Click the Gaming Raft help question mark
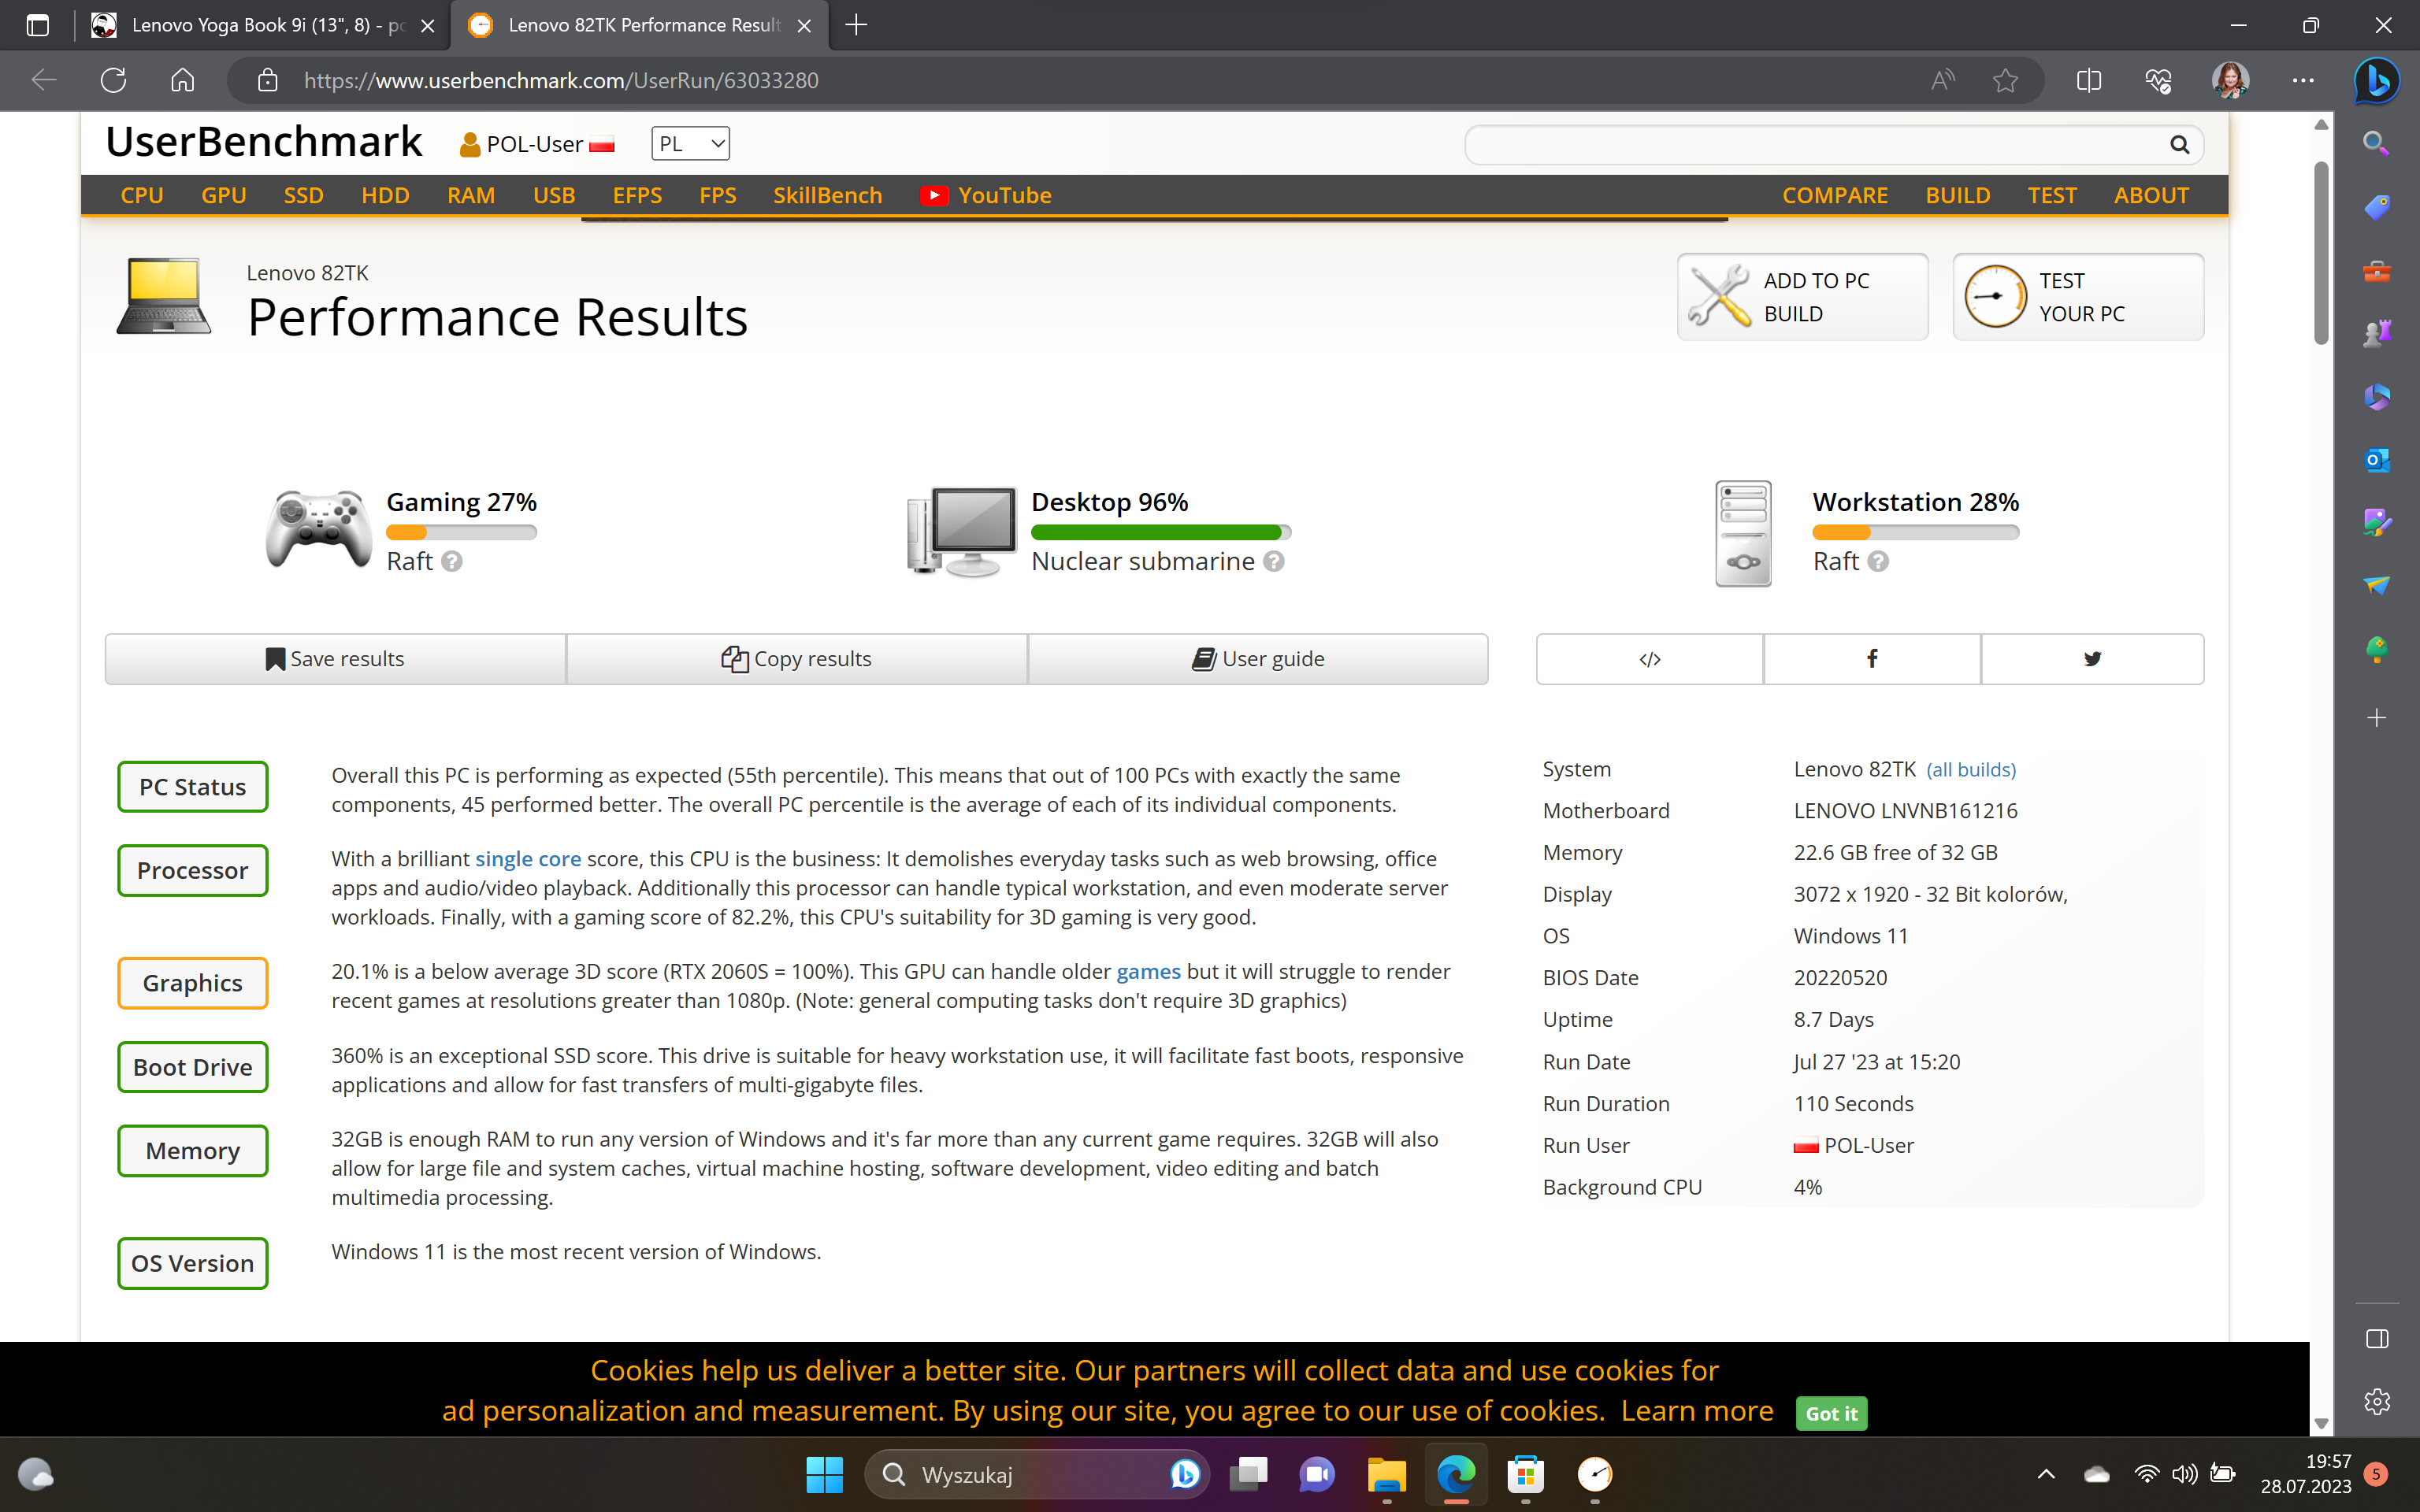 452,562
